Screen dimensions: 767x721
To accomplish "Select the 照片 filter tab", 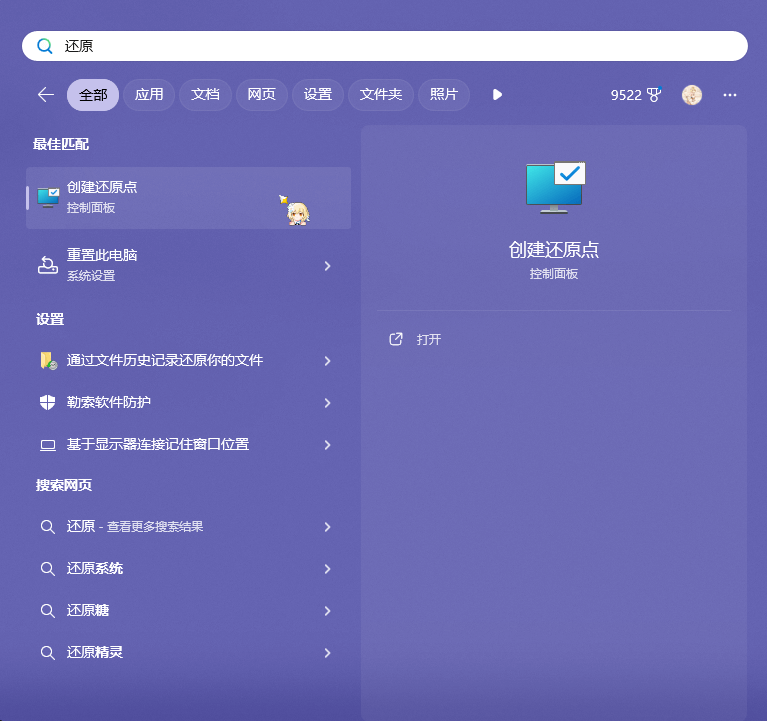I will pos(443,95).
